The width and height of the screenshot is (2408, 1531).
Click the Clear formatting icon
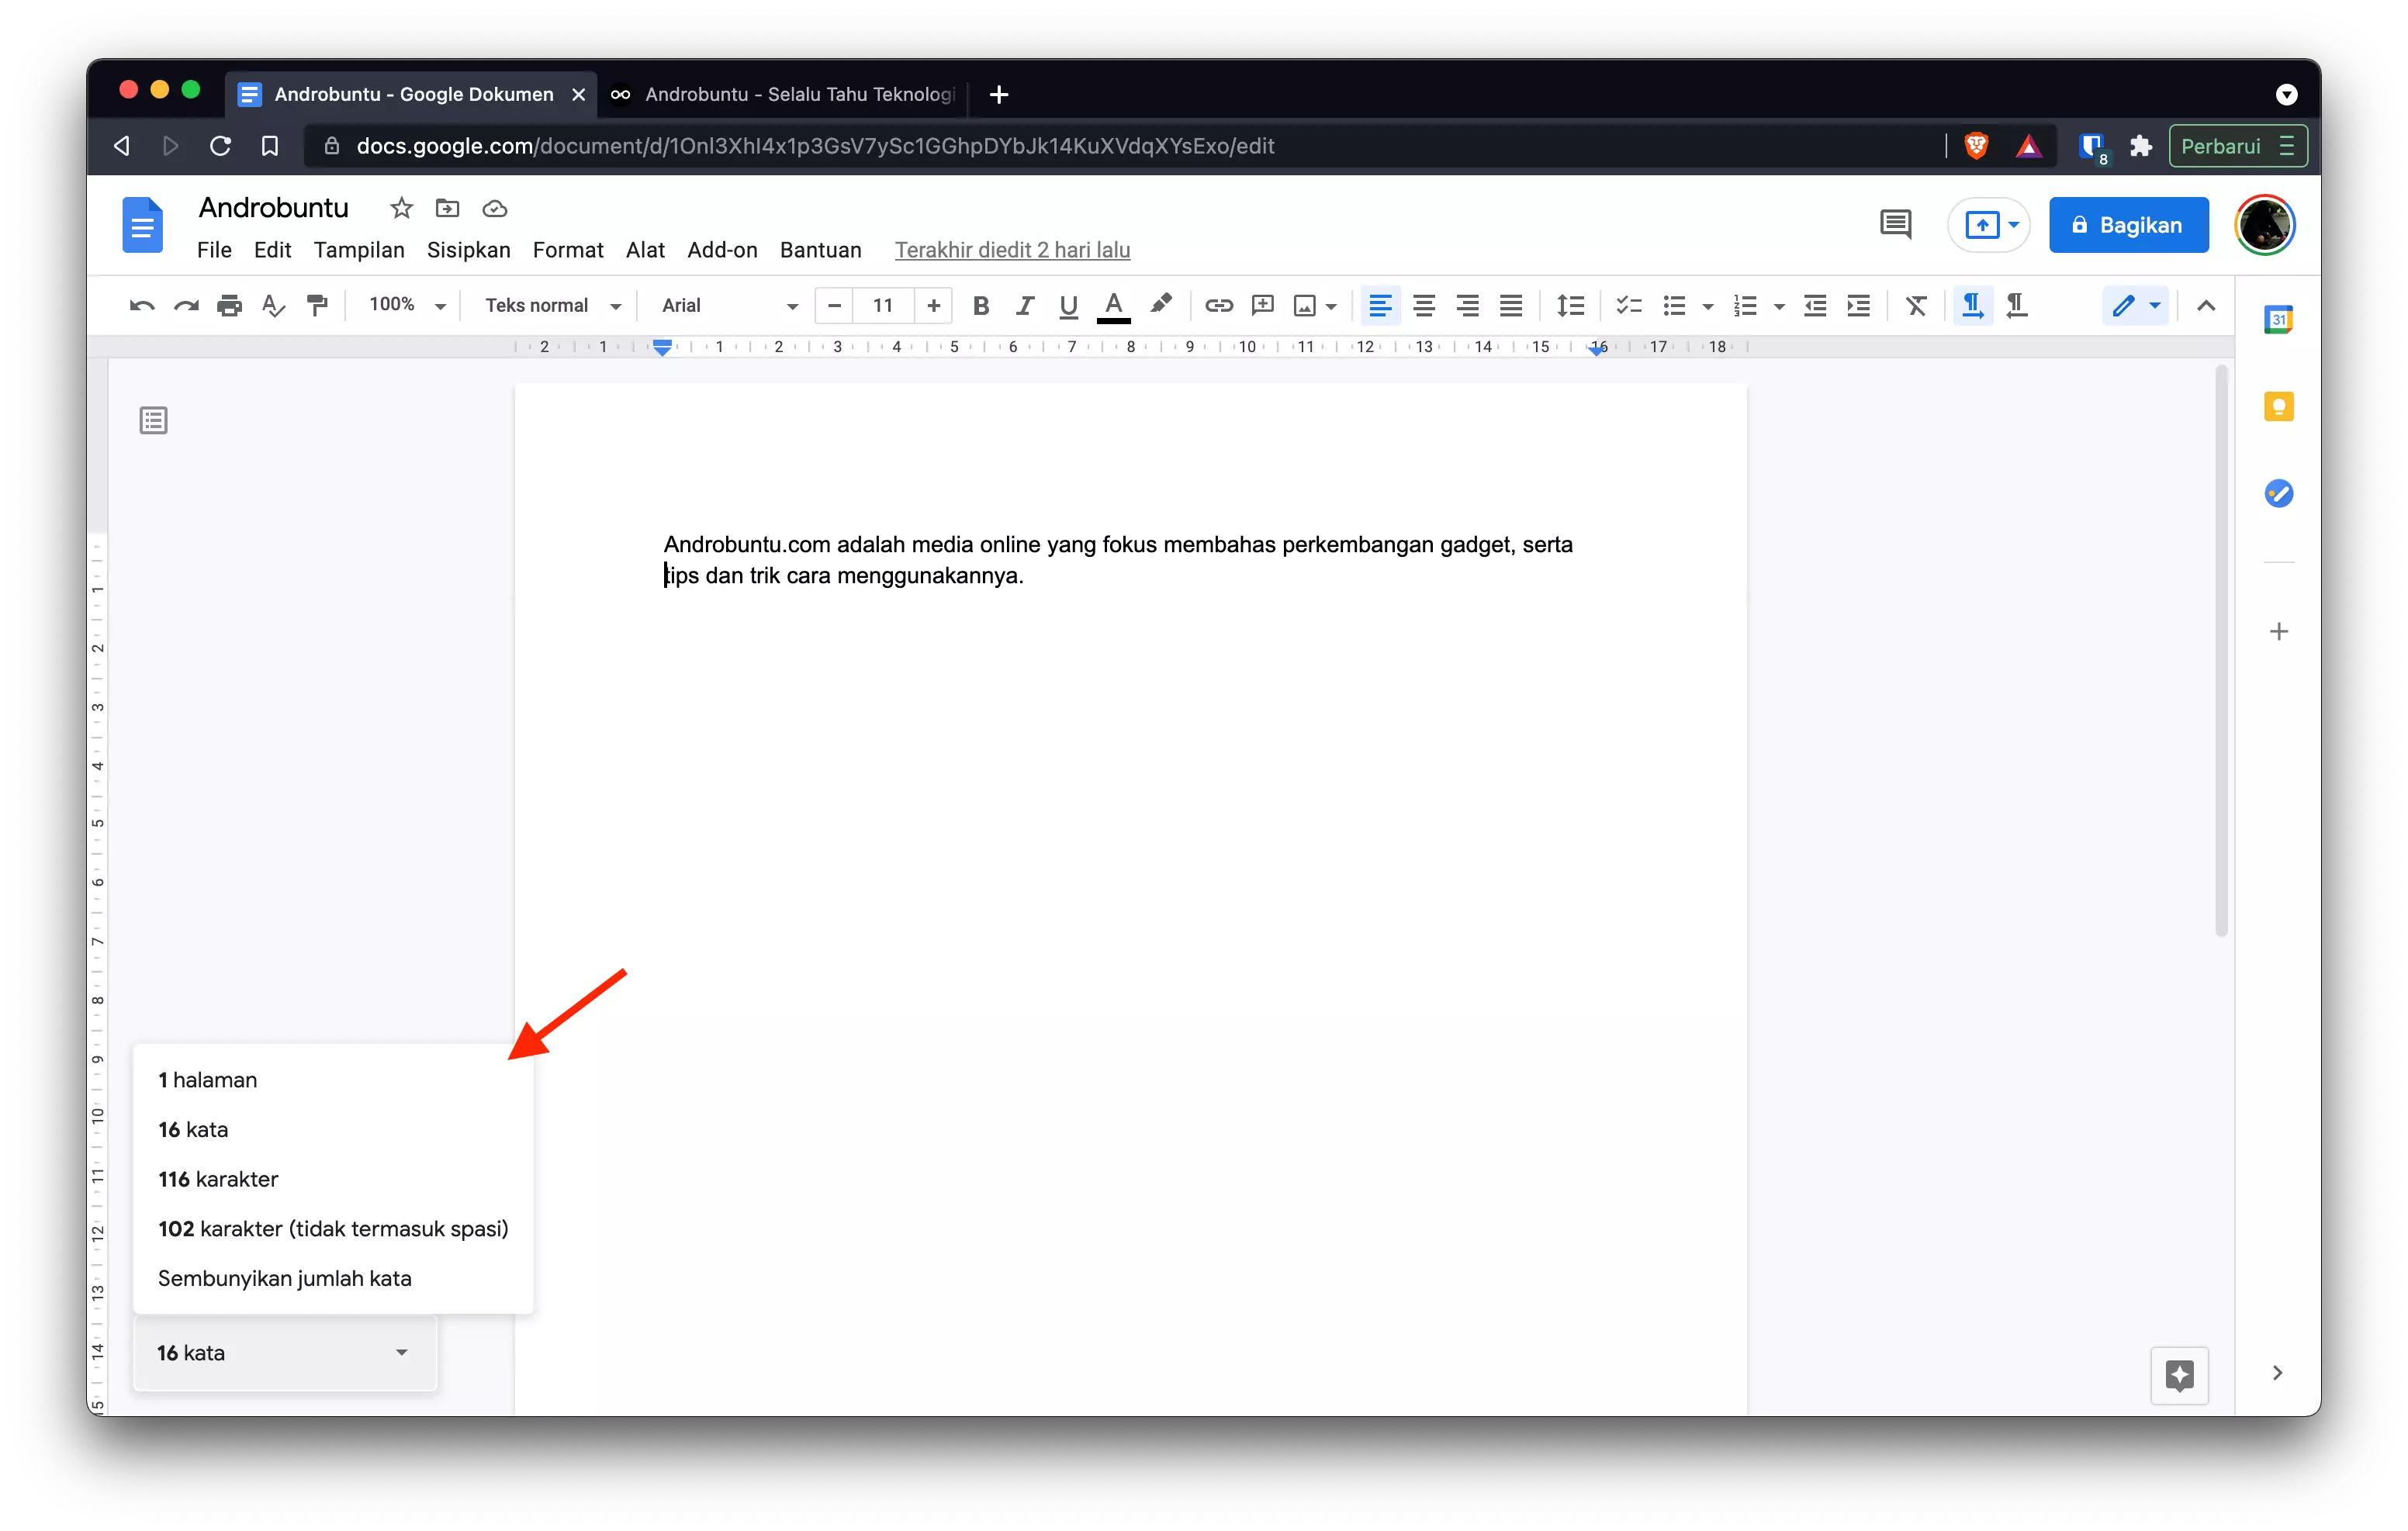pyautogui.click(x=1916, y=305)
